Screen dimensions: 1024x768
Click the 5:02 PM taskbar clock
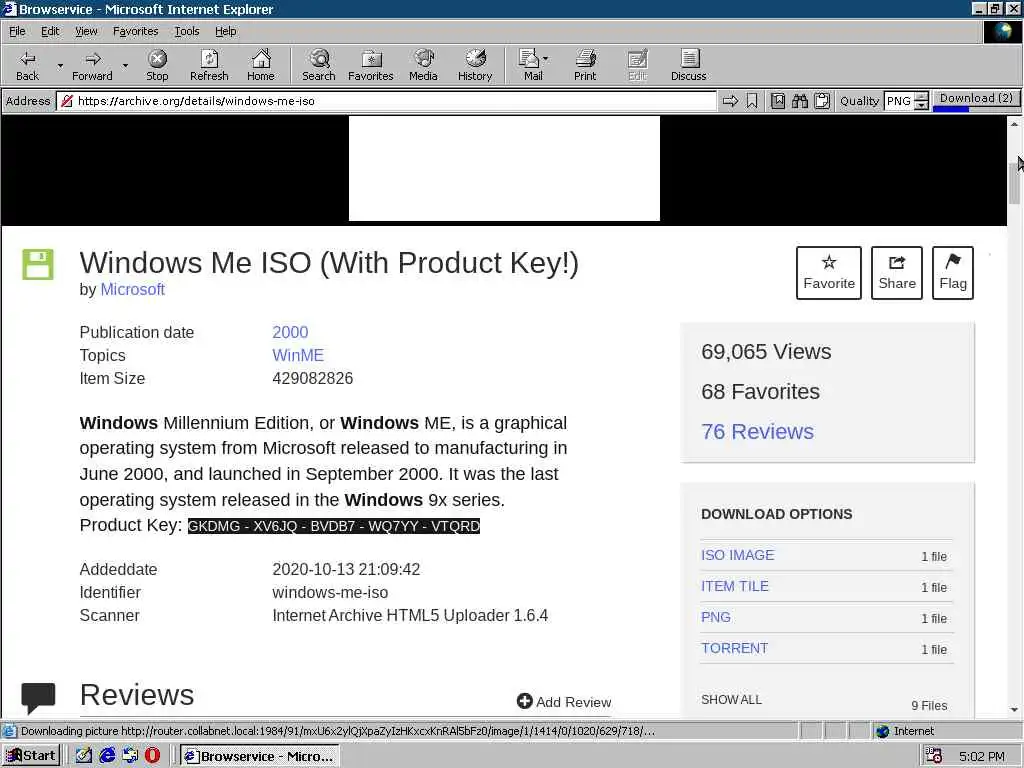tap(982, 756)
